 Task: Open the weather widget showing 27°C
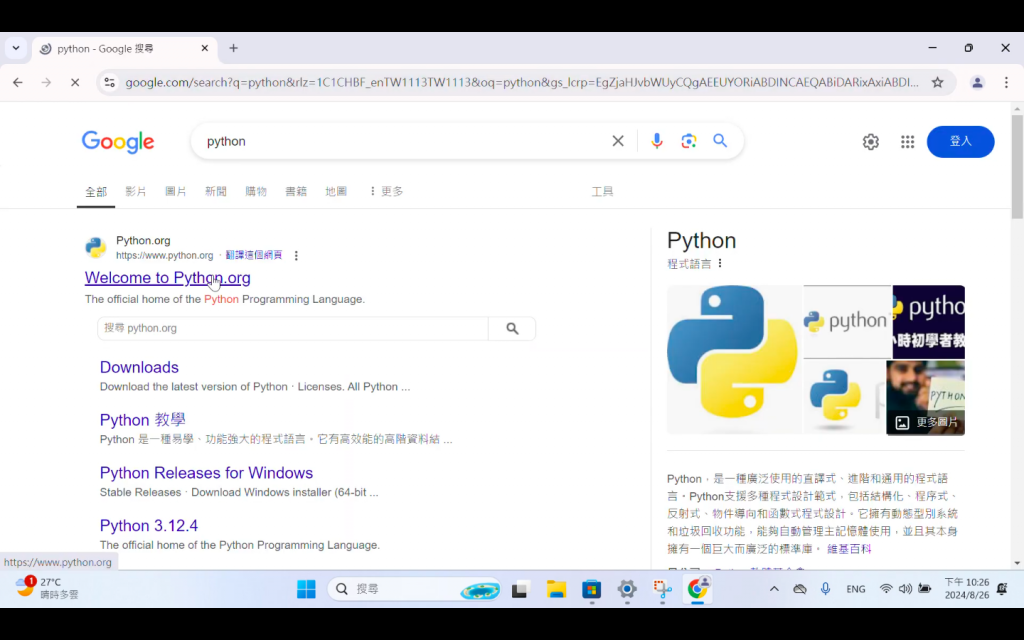pos(47,588)
